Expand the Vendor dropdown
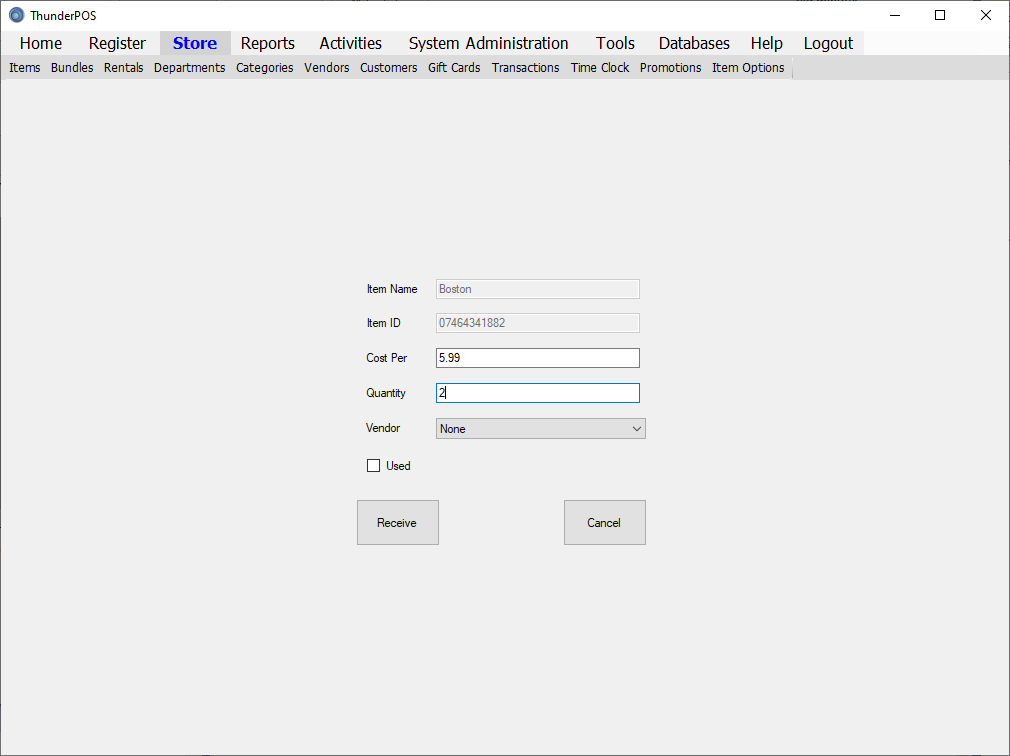 pos(540,429)
